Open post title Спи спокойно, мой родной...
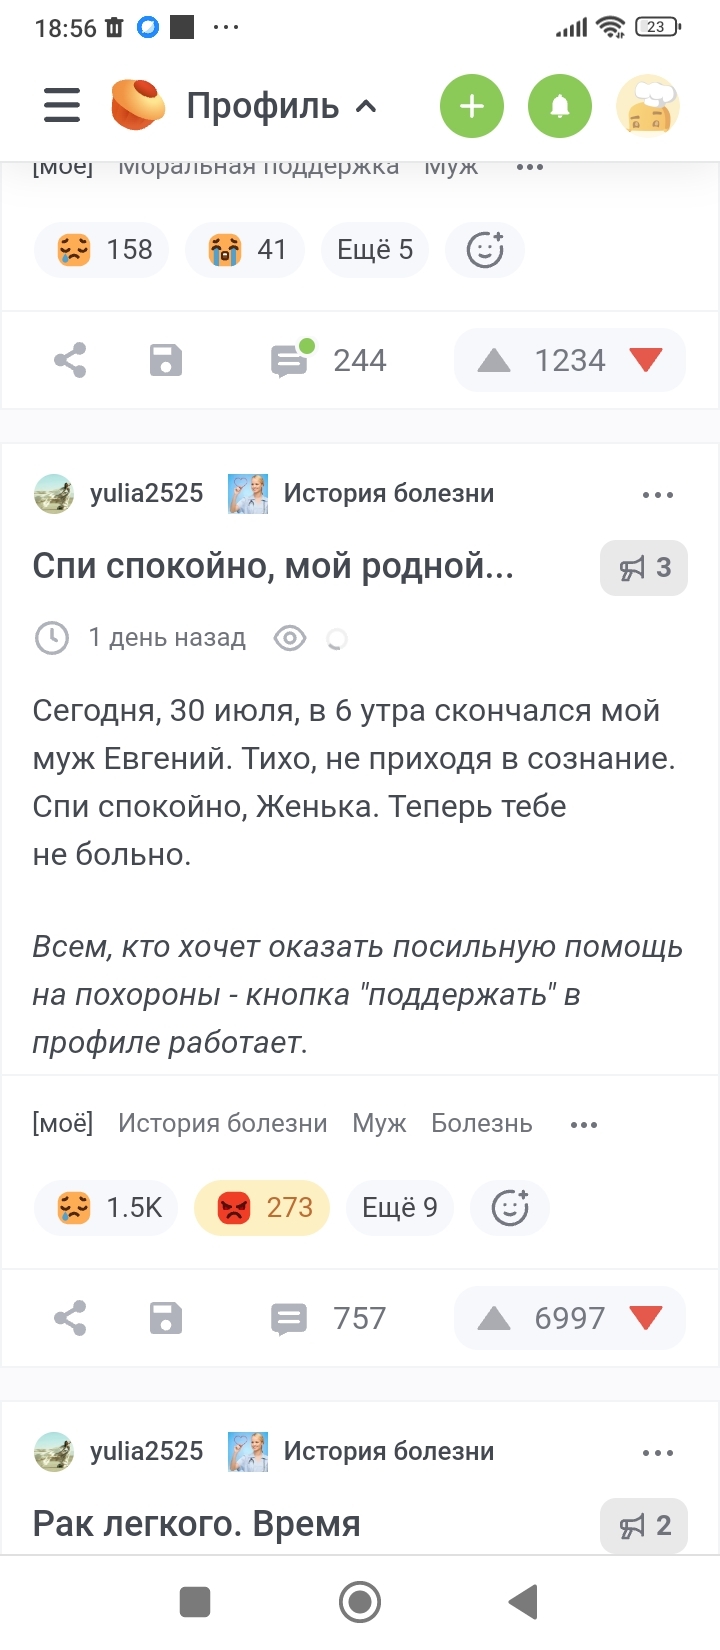Viewport: 720px width, 1650px height. pos(273,567)
